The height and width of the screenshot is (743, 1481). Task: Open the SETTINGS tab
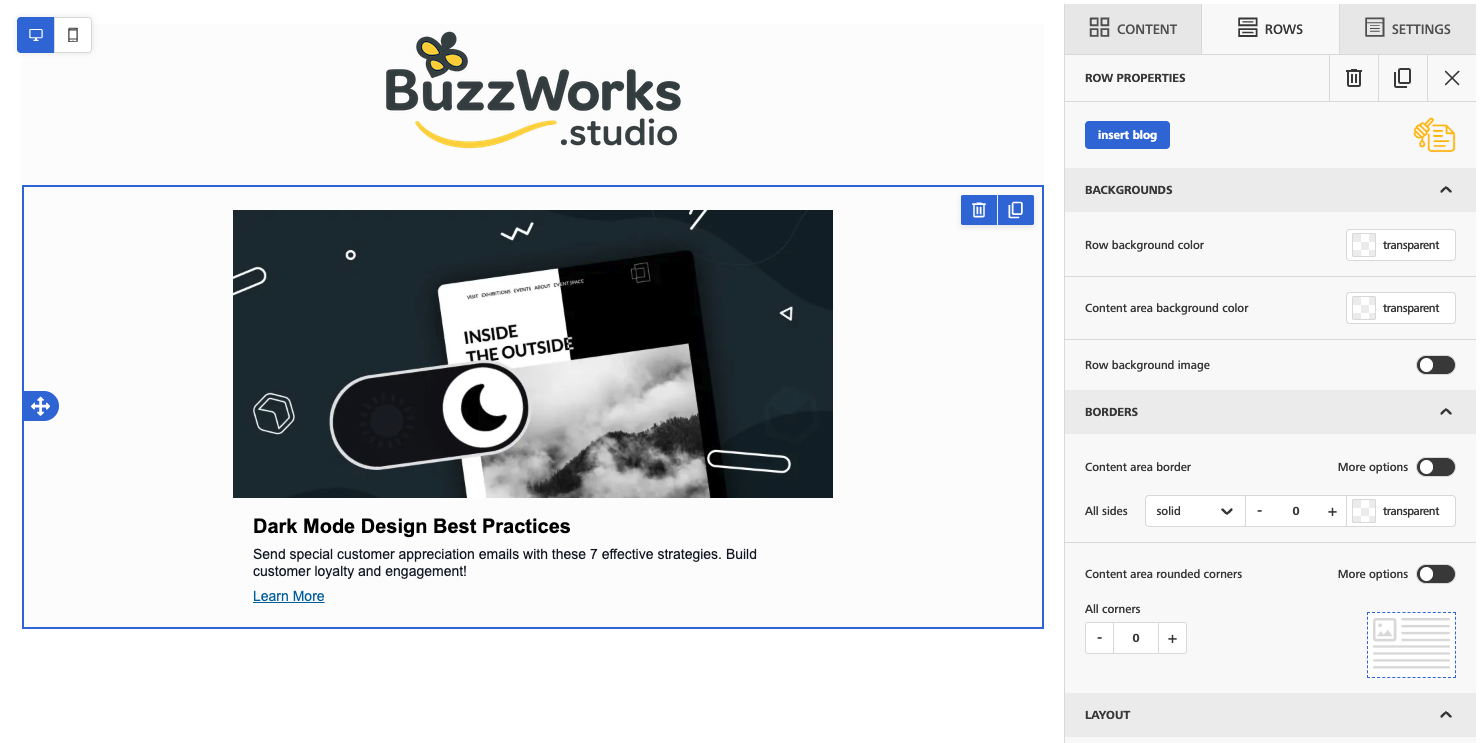(x=1410, y=29)
